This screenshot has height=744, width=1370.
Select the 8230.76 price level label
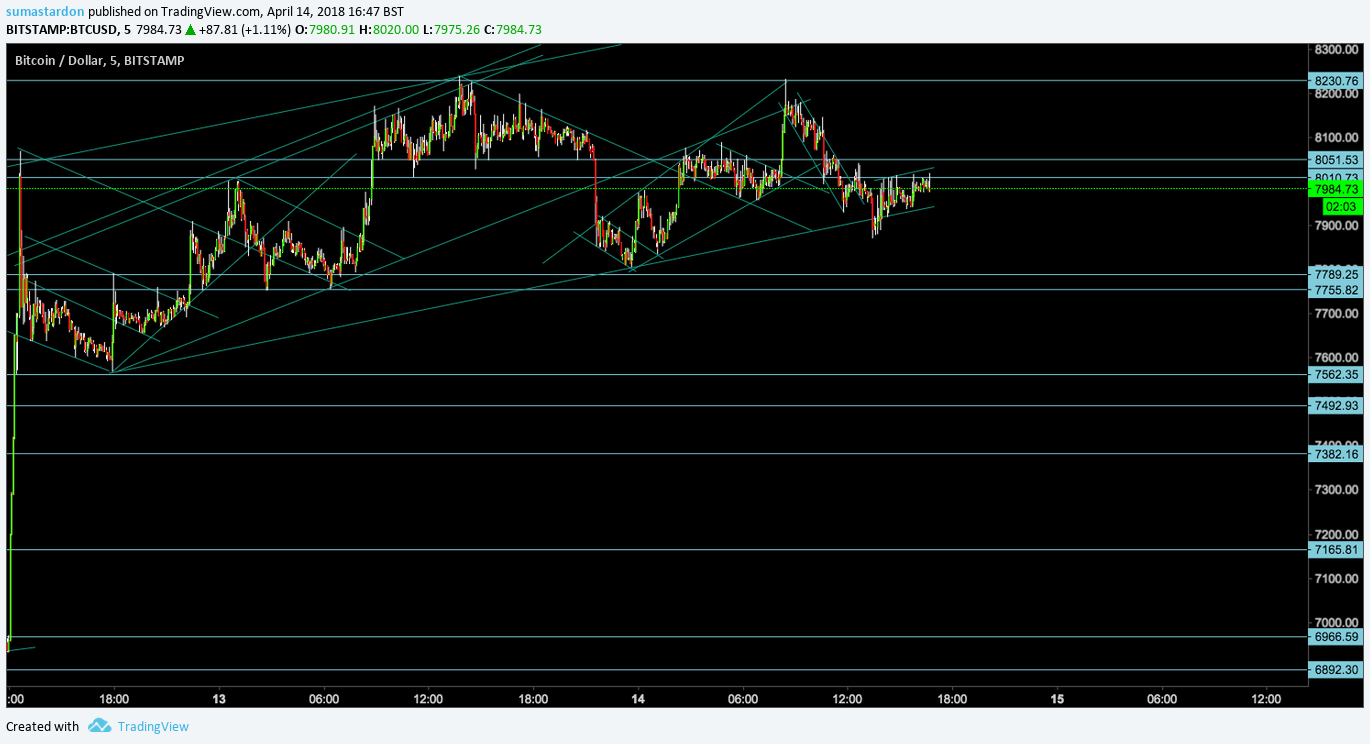pos(1337,81)
